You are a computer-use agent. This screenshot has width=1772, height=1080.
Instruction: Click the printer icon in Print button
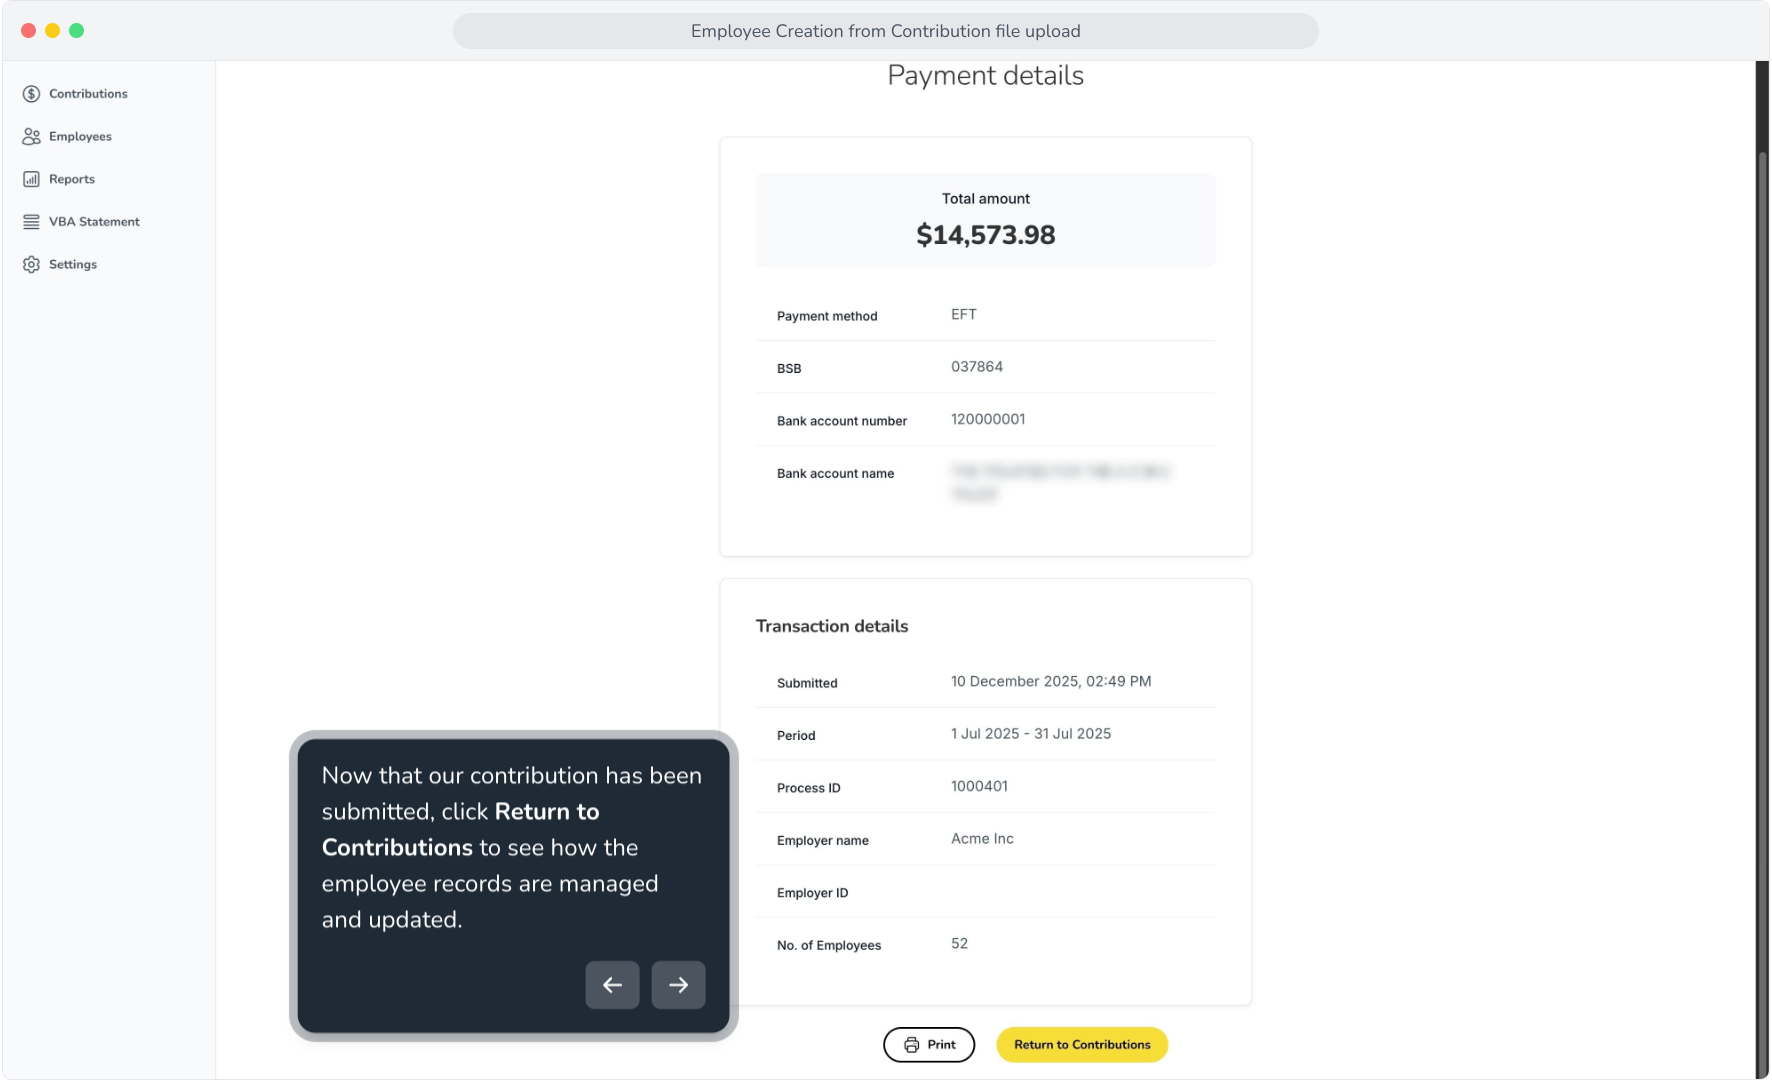coord(911,1045)
